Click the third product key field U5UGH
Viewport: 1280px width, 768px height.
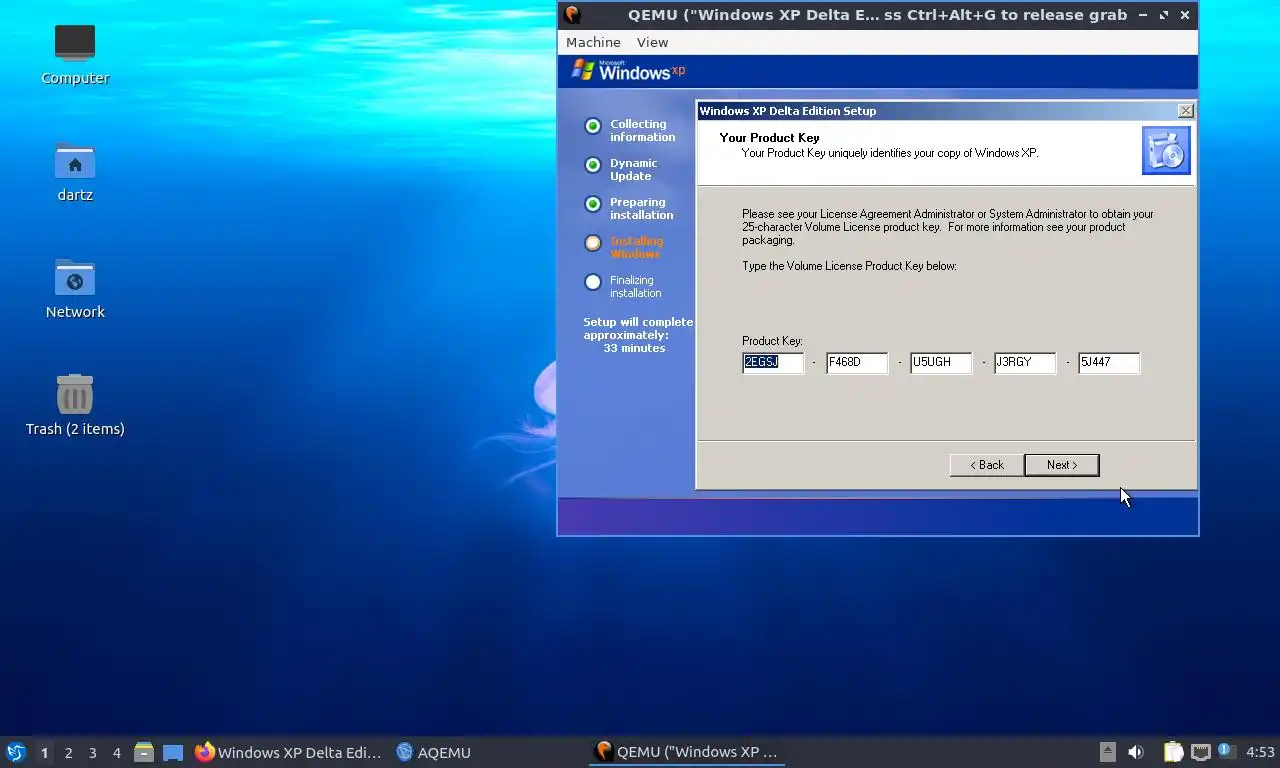[x=941, y=363]
